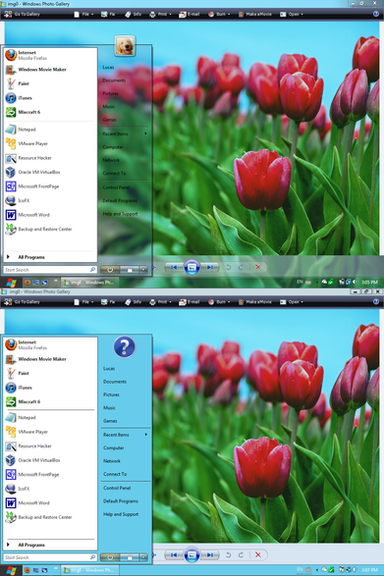Click the blue question mark user picture
384x576 pixels.
tap(125, 347)
